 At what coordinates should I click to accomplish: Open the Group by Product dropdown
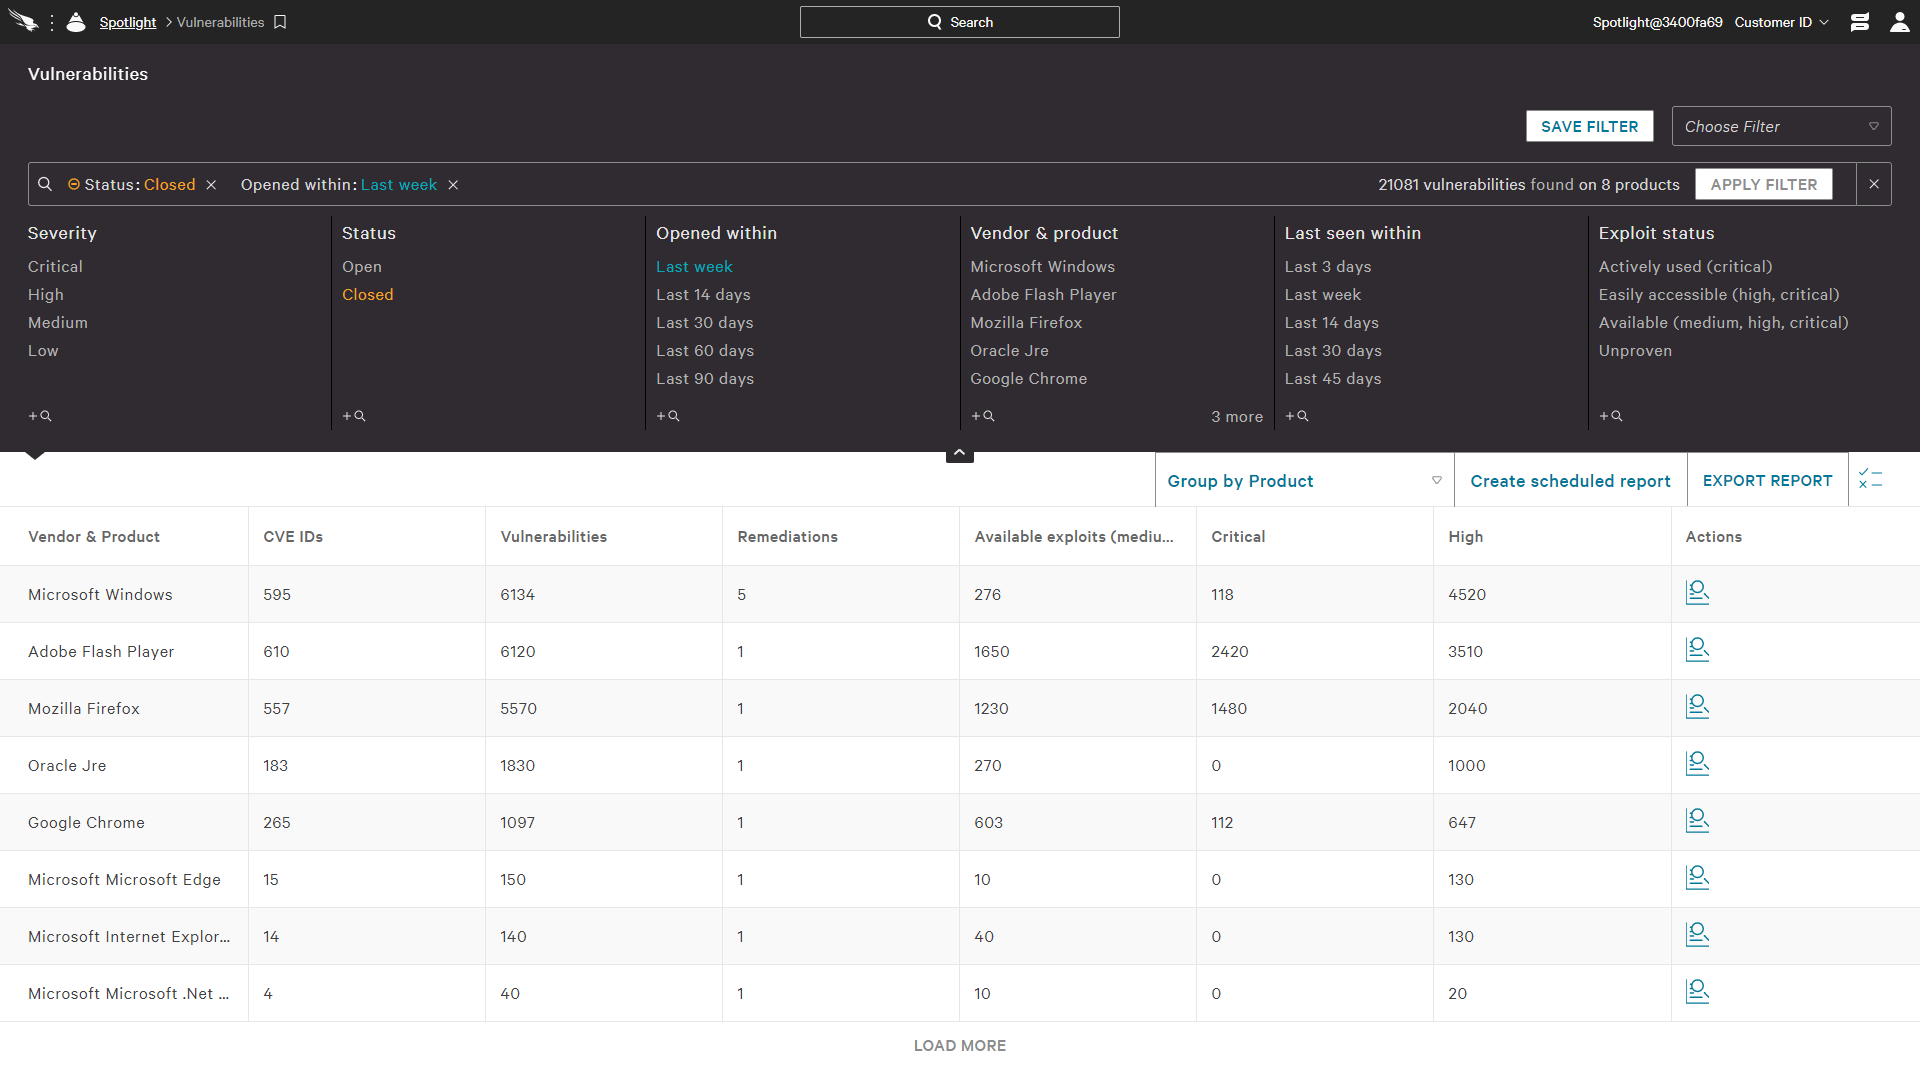pos(1304,481)
